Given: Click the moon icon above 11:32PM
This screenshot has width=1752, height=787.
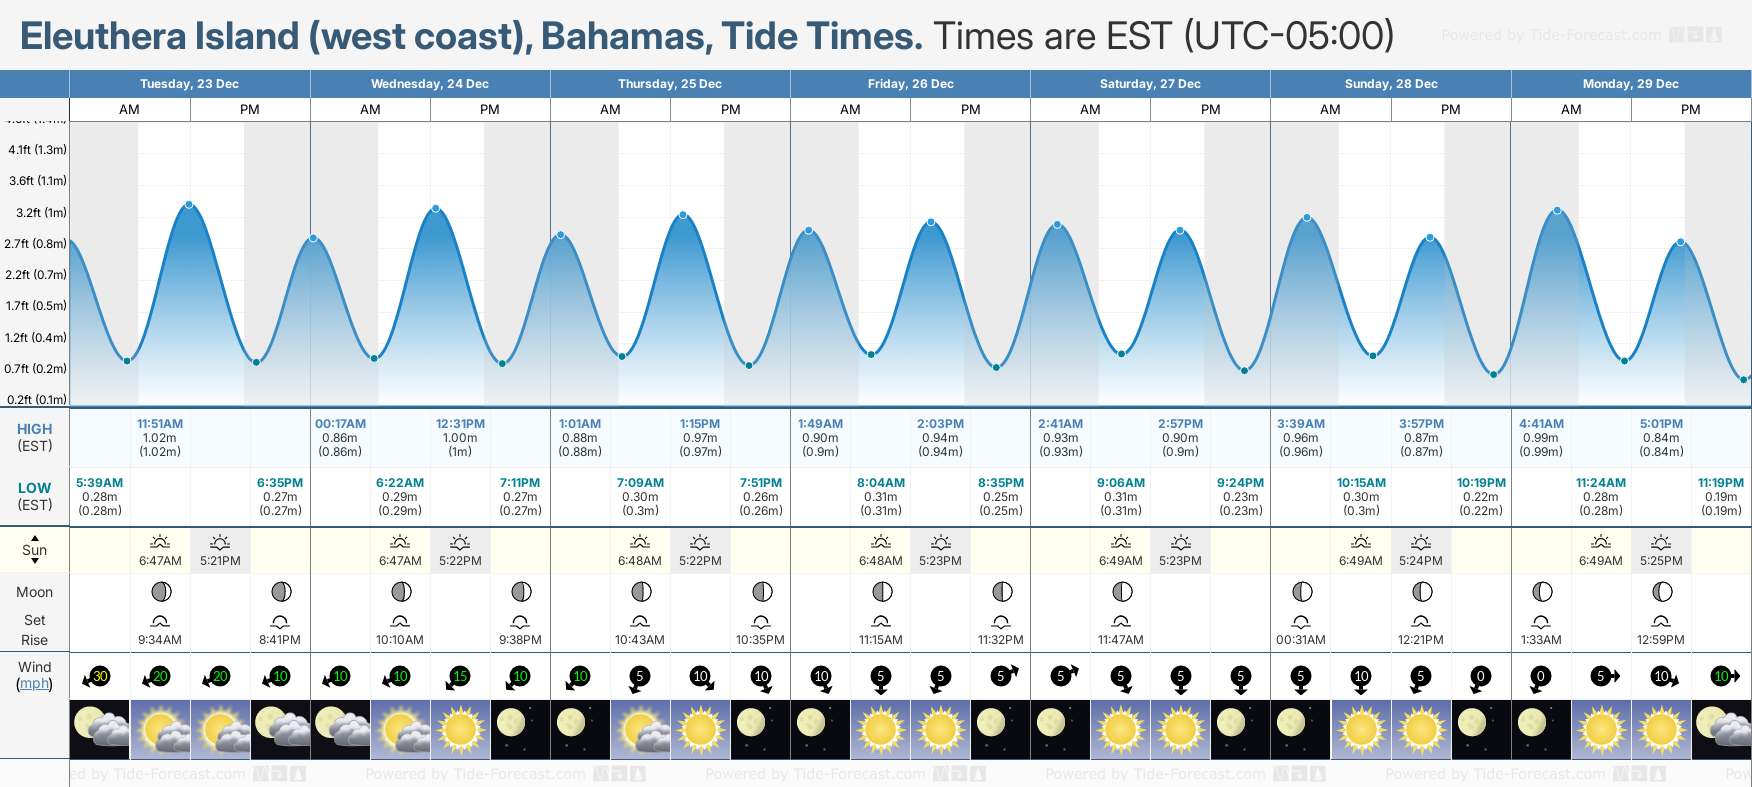Looking at the screenshot, I should coord(1001,592).
